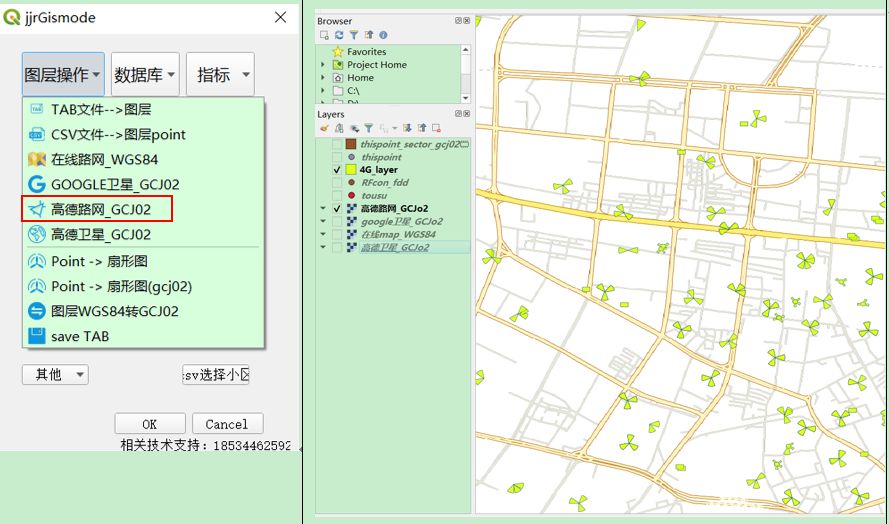Screen dimensions: 889x524
Task: Filter the Layers legend
Action: pyautogui.click(x=369, y=128)
